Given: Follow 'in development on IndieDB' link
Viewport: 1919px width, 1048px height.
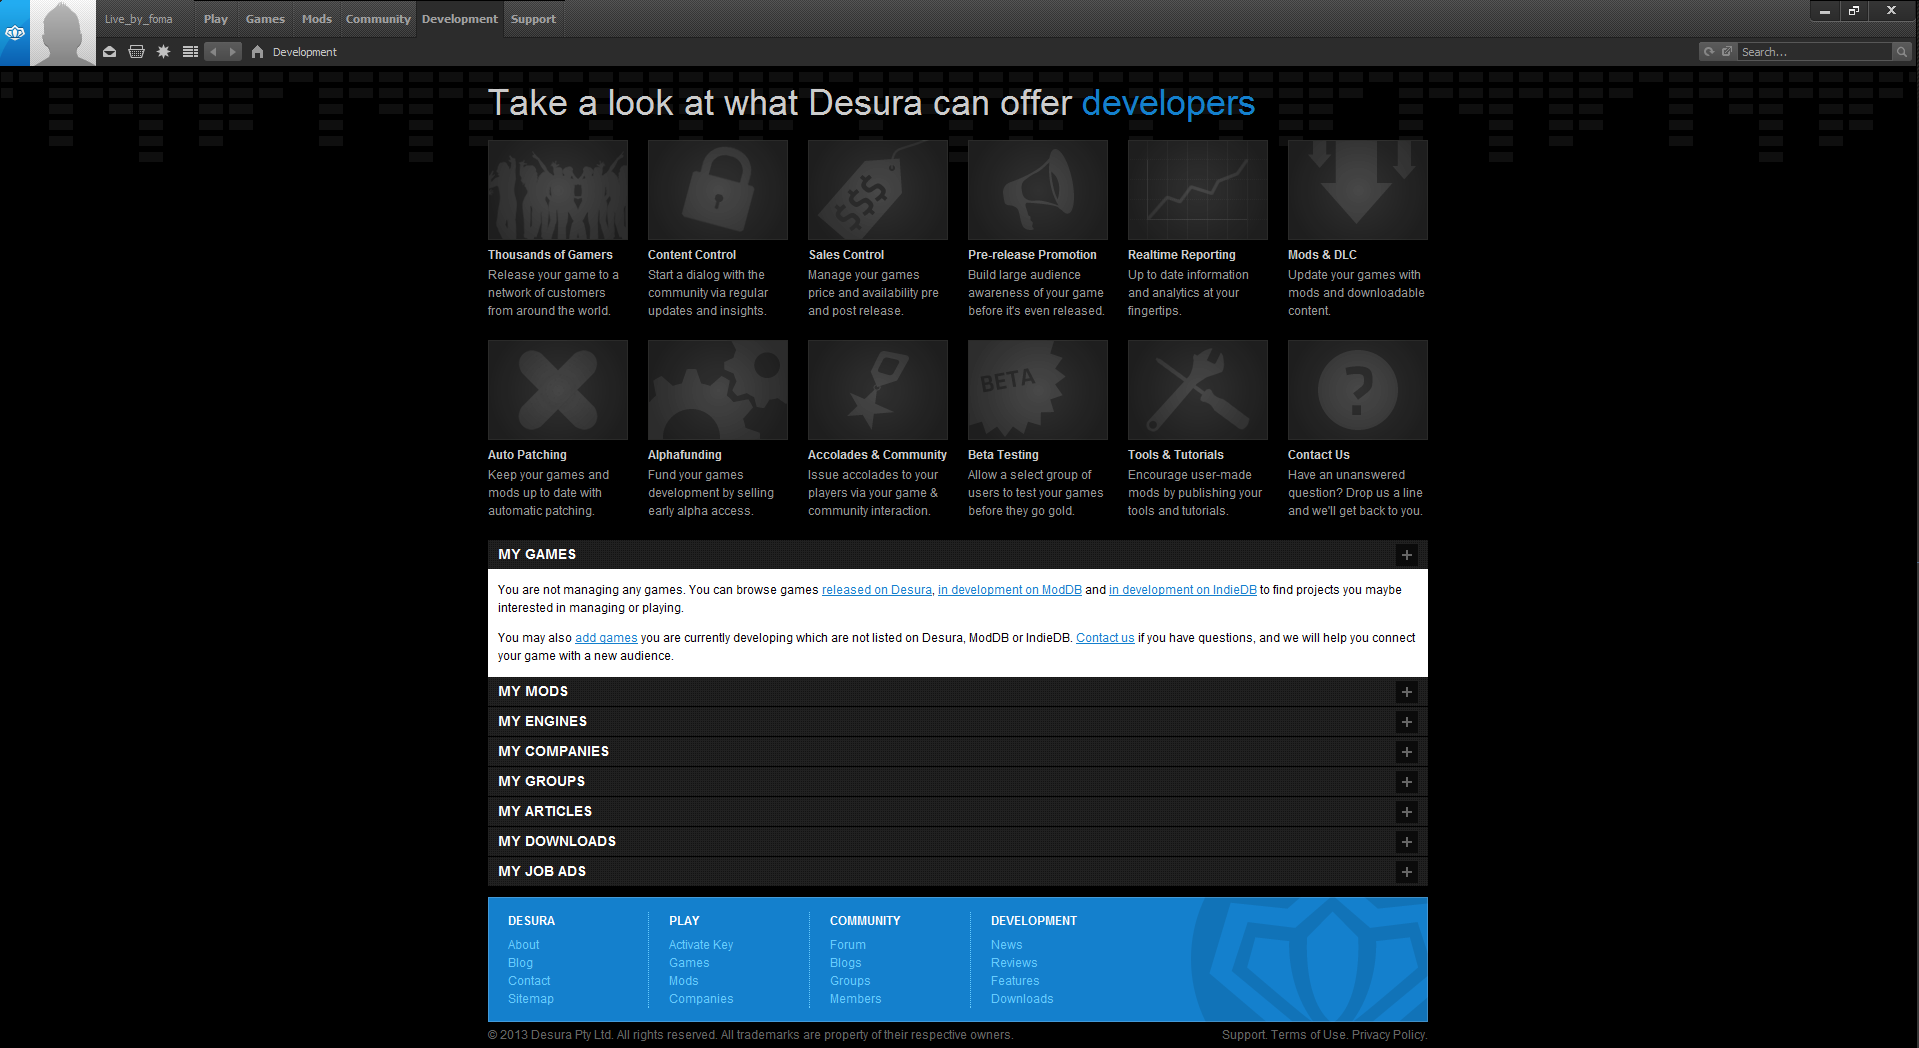Looking at the screenshot, I should 1183,590.
